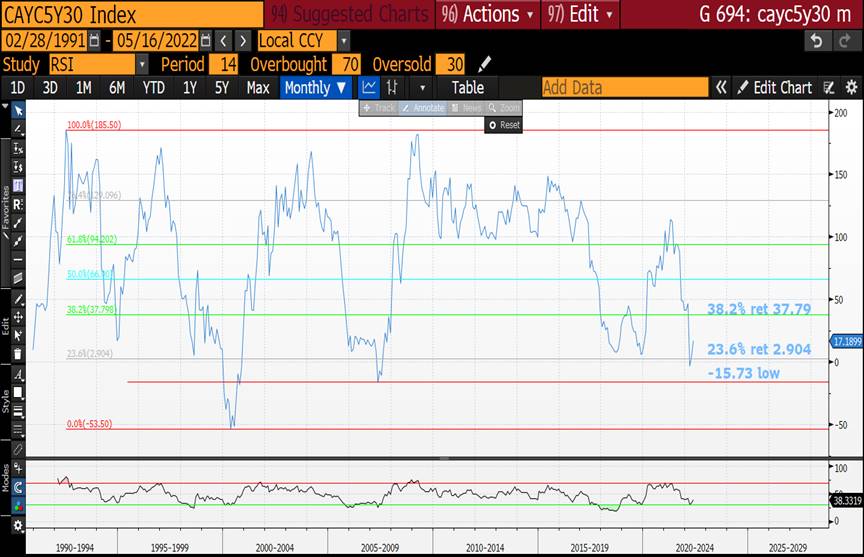Open the line dash style option

[18, 430]
